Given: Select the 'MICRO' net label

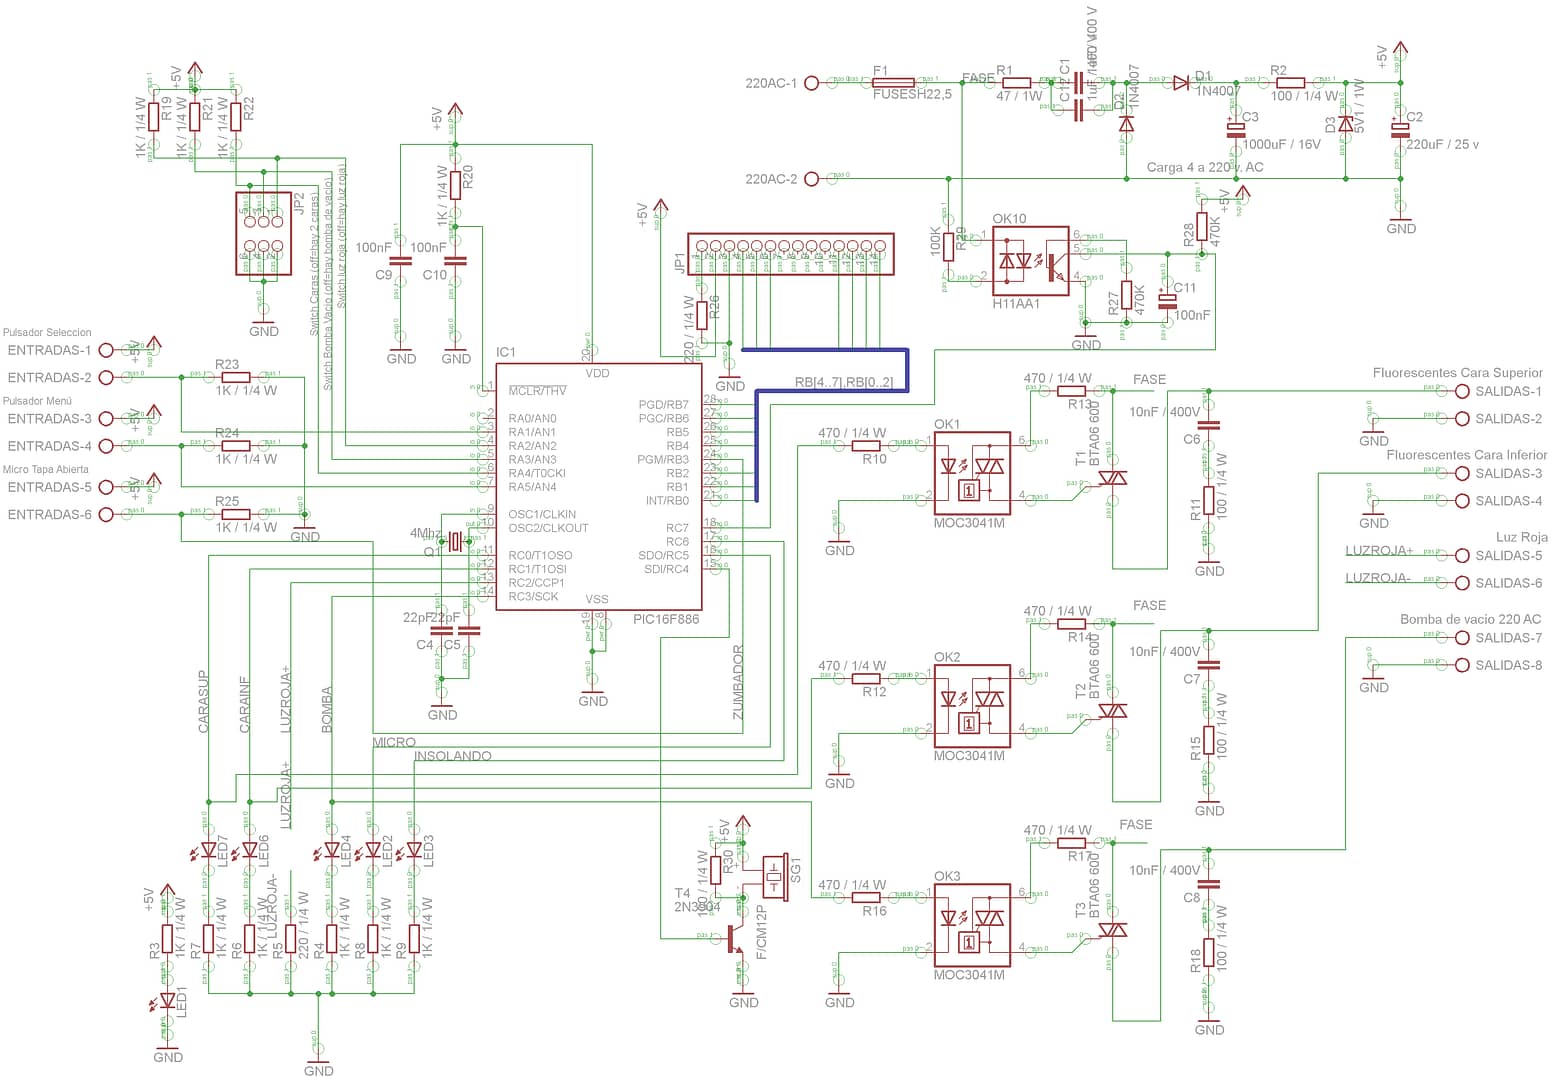Looking at the screenshot, I should point(394,743).
